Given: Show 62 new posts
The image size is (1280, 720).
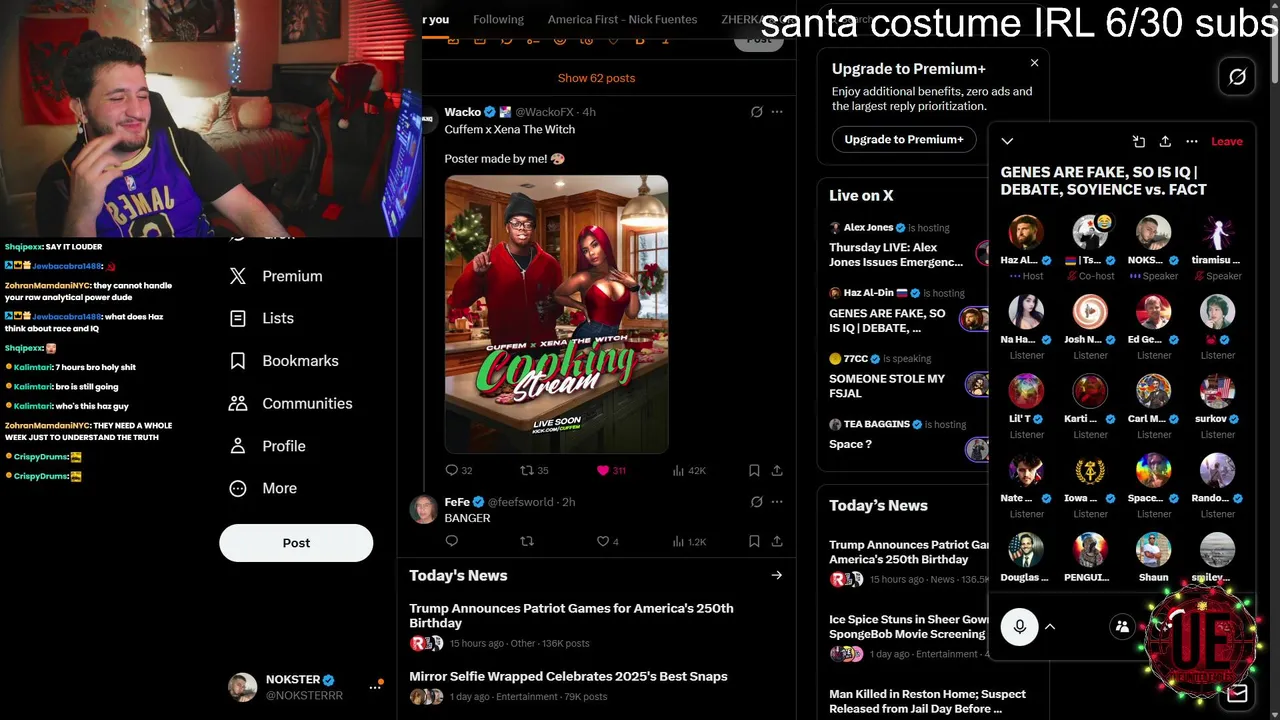Looking at the screenshot, I should coord(596,78).
